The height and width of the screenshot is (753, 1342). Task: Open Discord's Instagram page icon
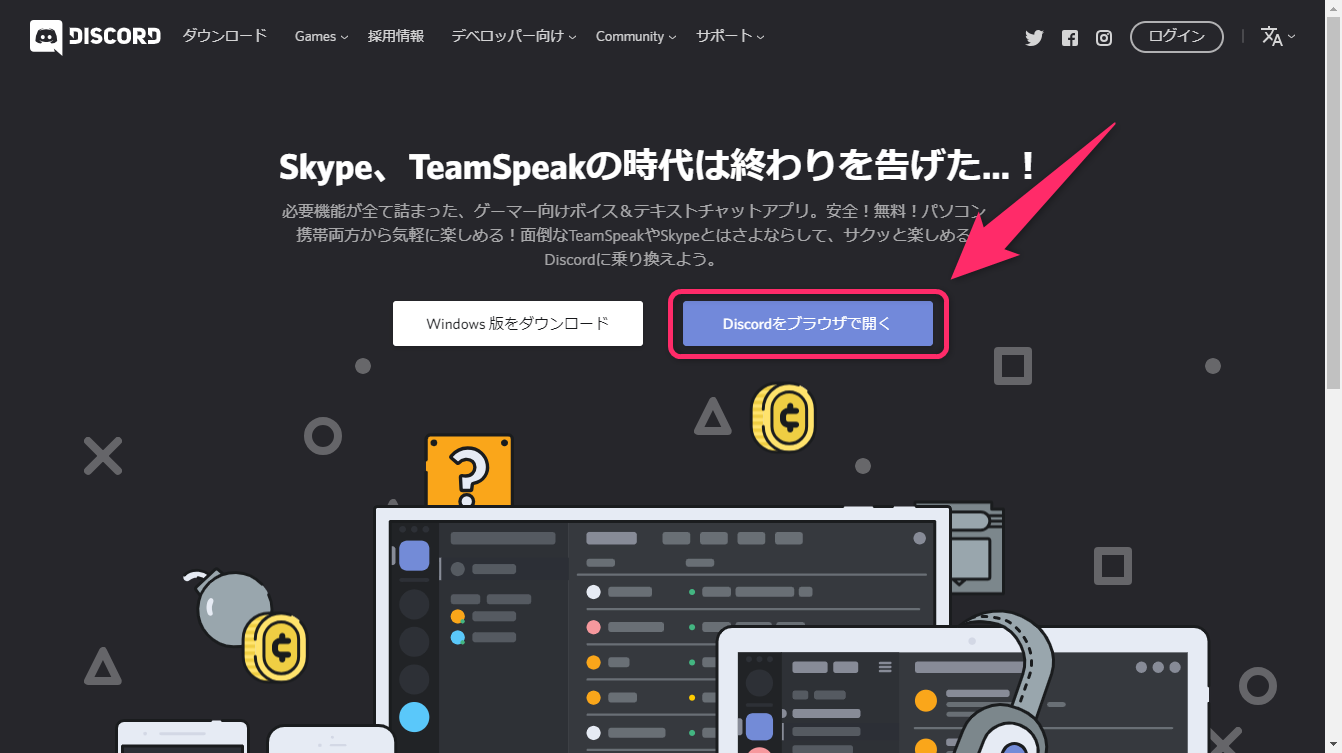[x=1104, y=38]
